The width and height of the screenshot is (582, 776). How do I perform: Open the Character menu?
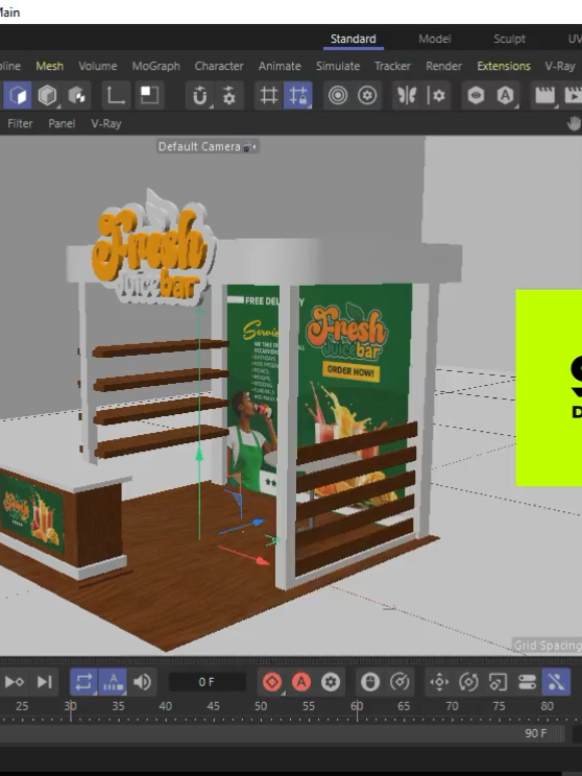pos(219,66)
